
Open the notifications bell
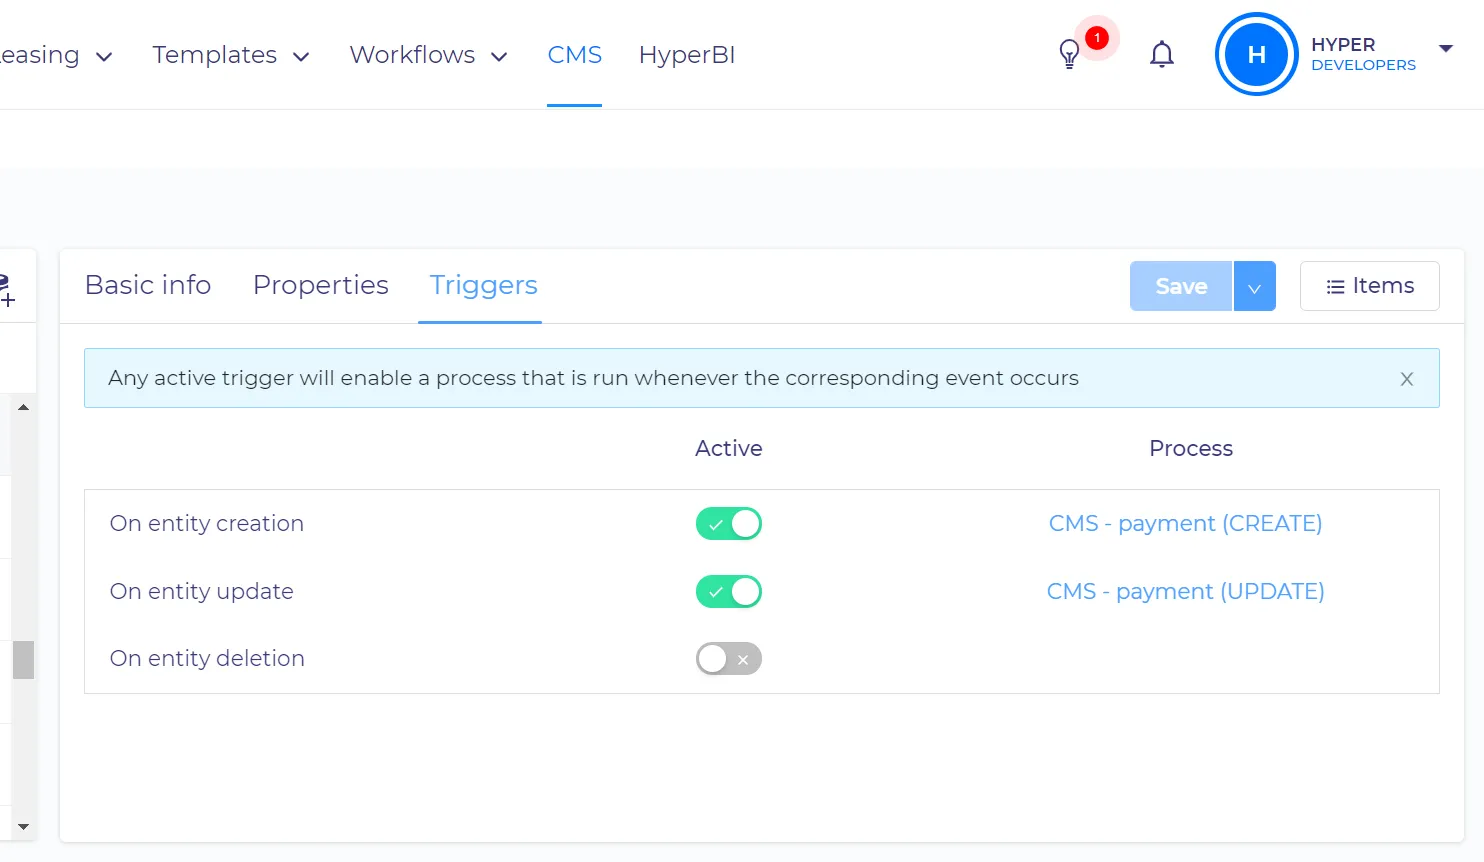pyautogui.click(x=1162, y=54)
